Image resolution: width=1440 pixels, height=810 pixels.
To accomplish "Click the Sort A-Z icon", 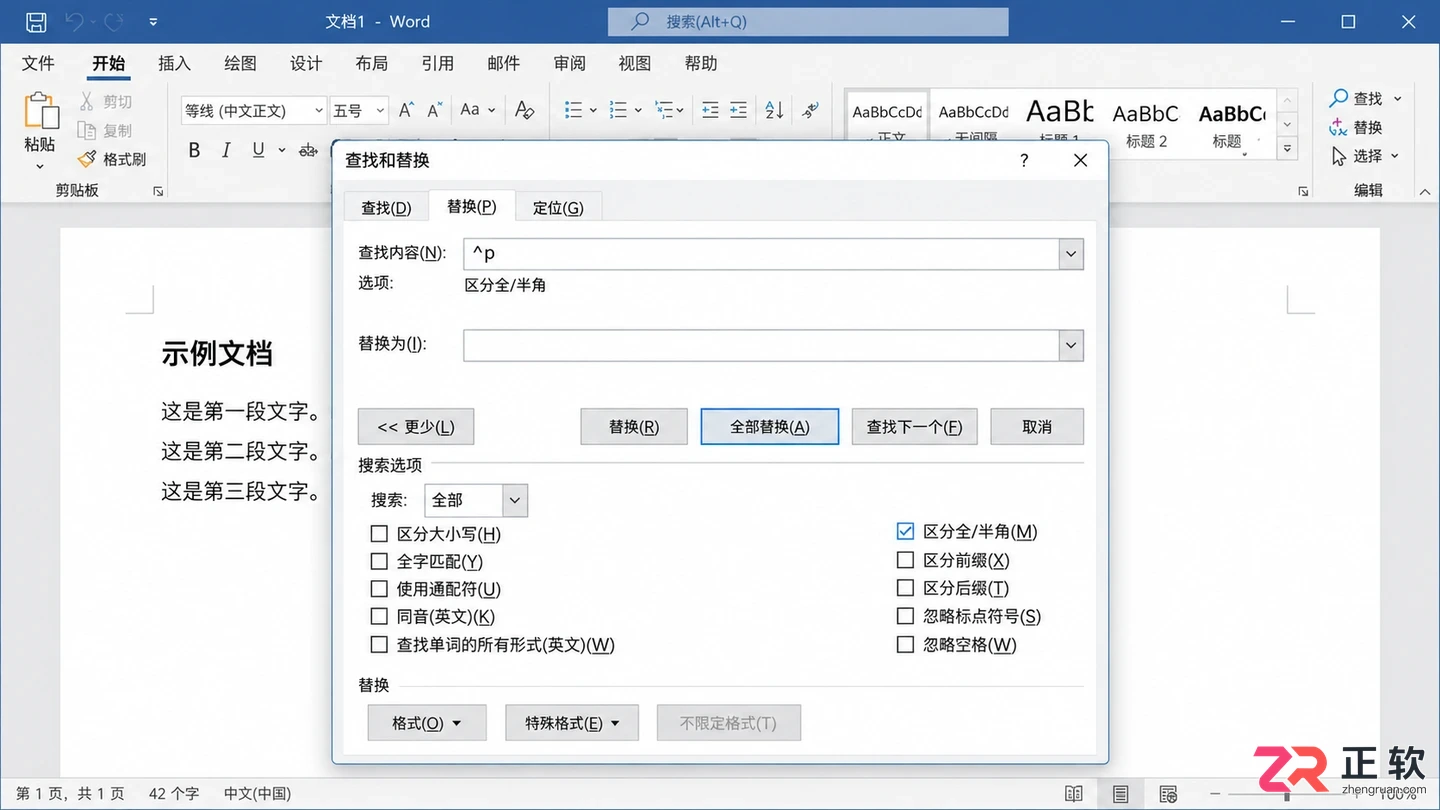I will pyautogui.click(x=774, y=110).
